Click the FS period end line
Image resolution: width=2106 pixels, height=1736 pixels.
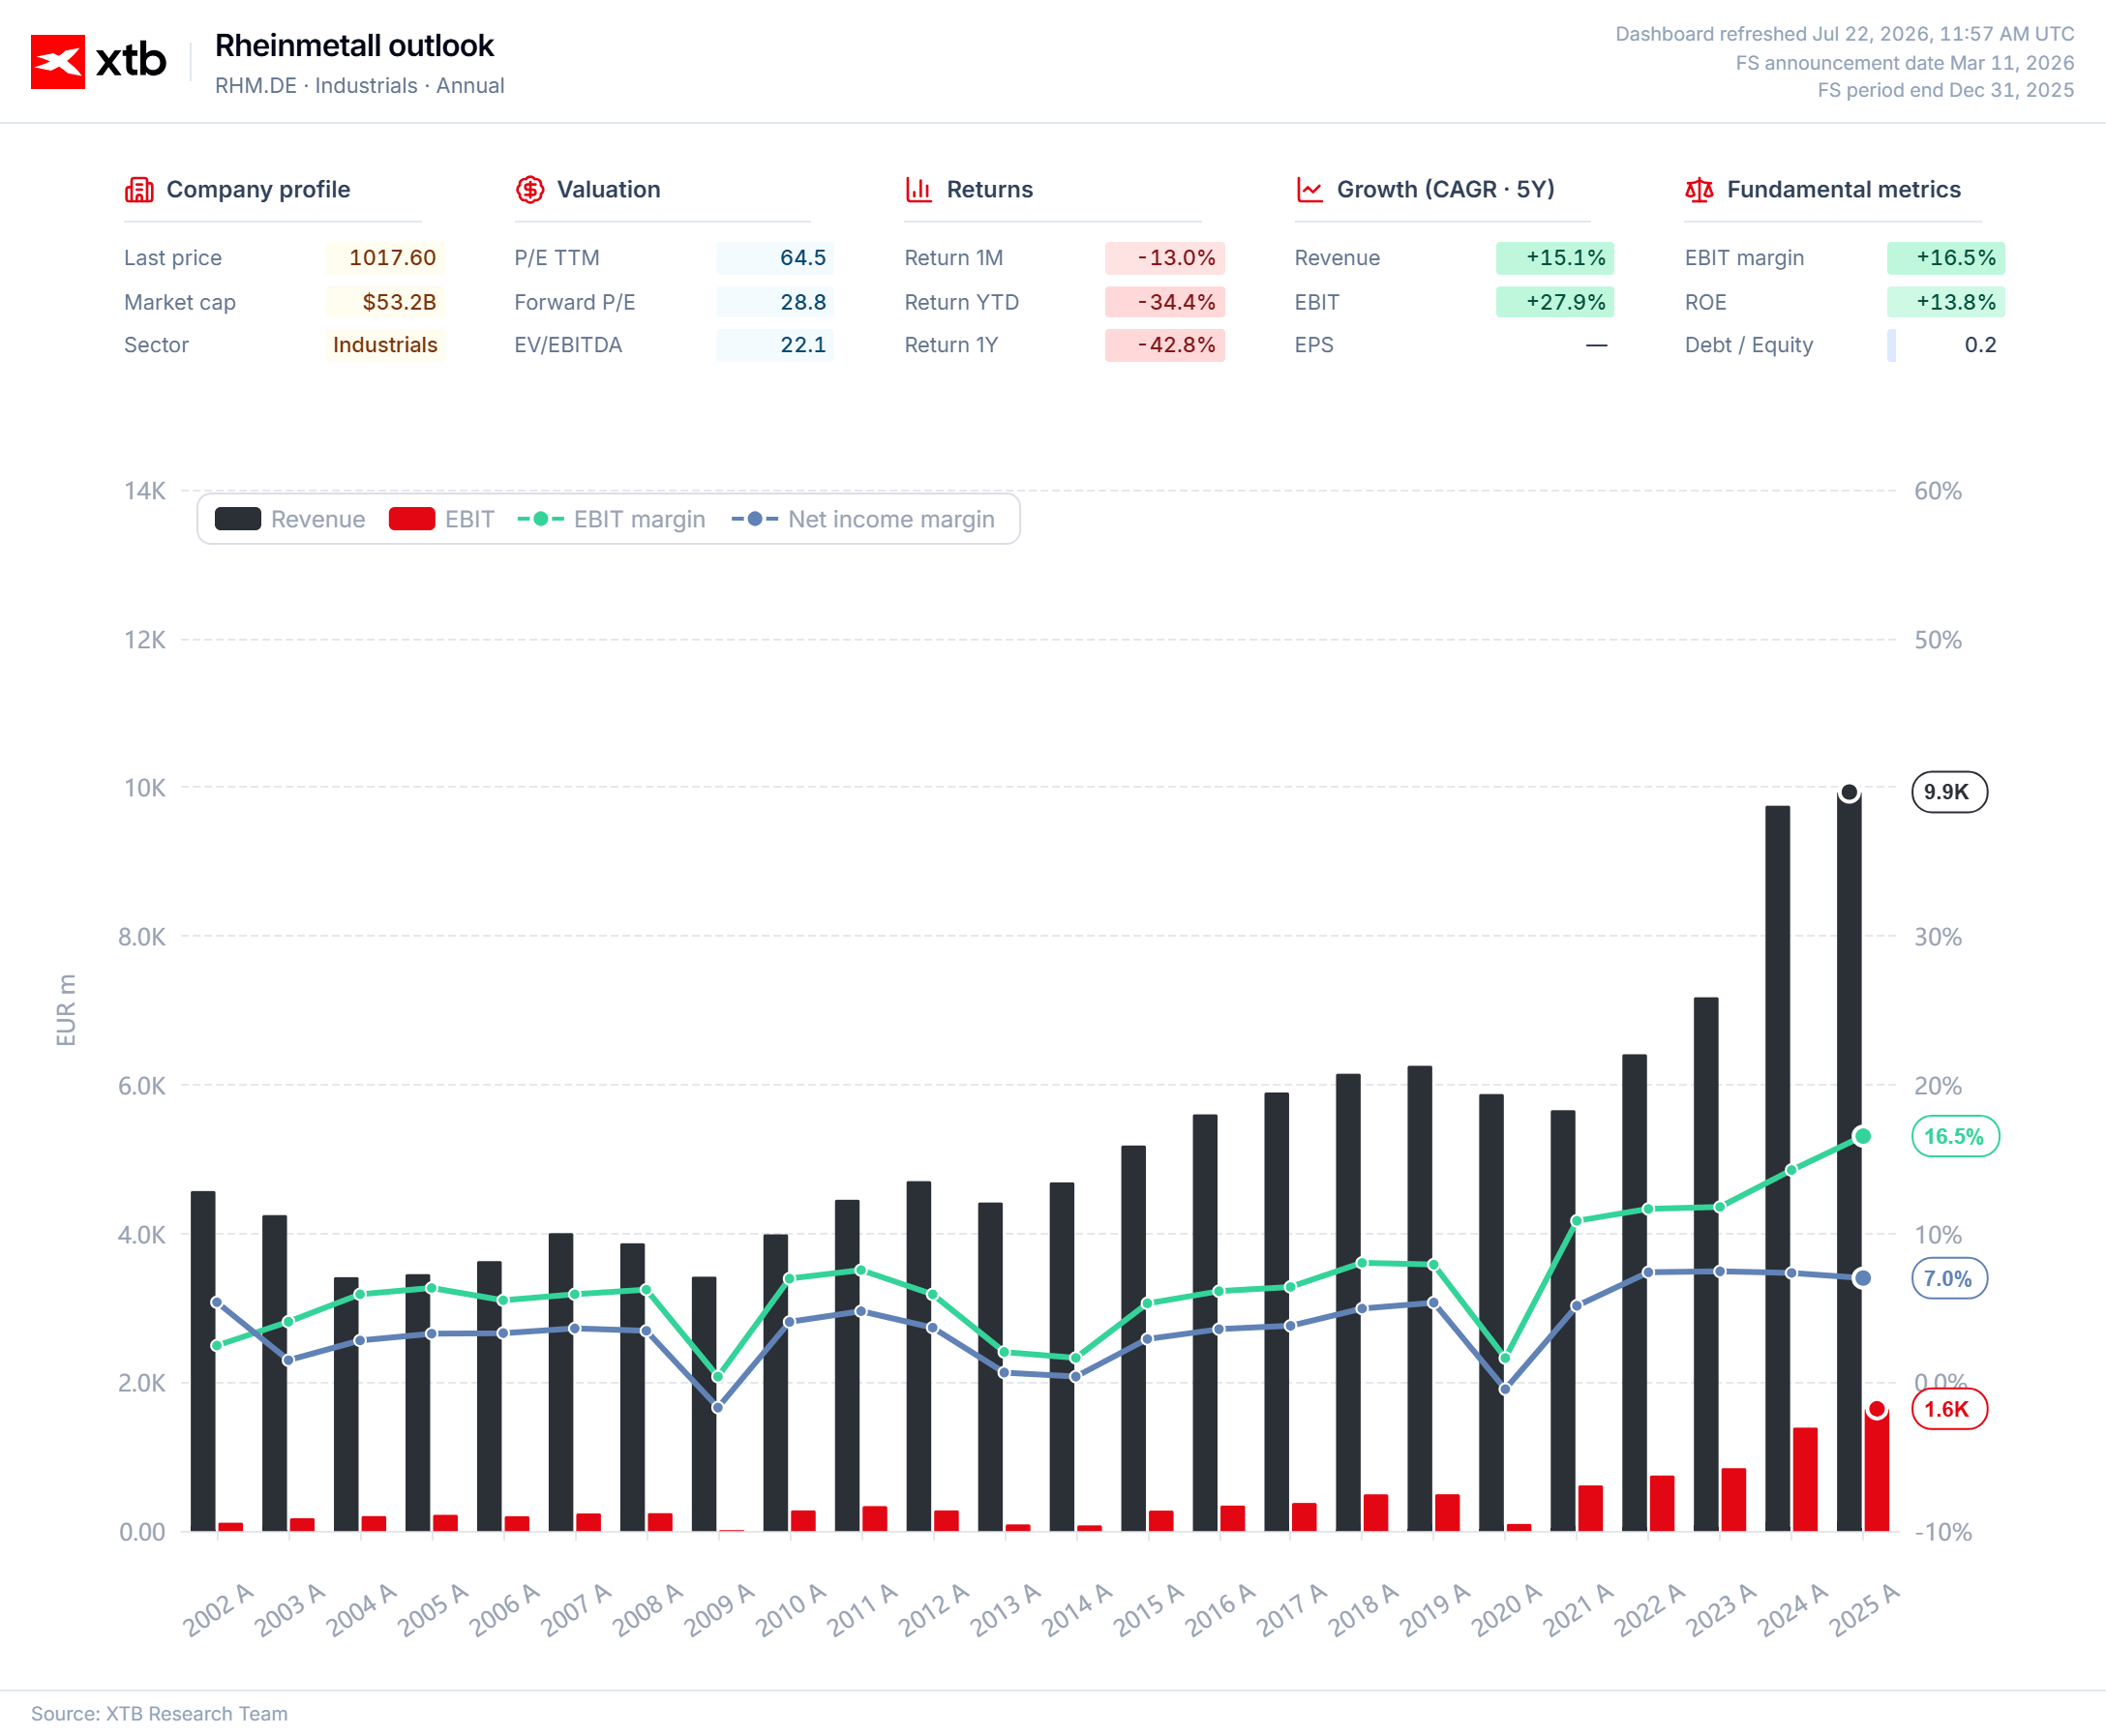click(1945, 90)
